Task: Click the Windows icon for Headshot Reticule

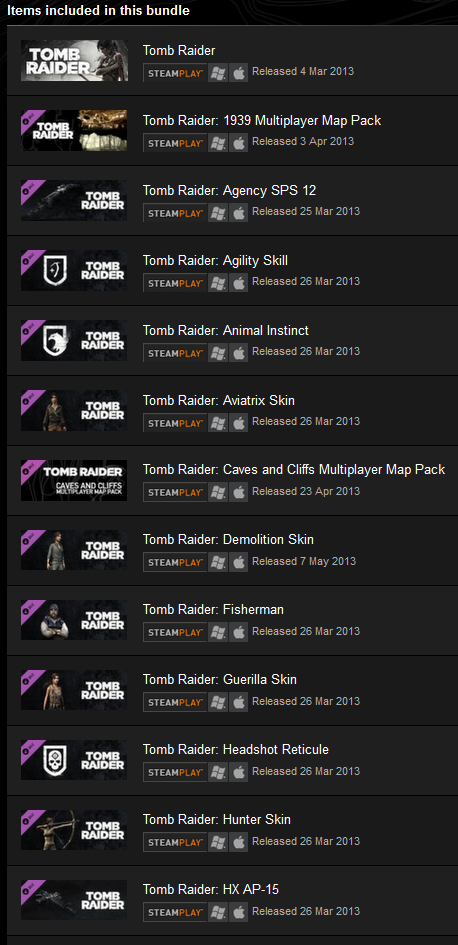Action: tap(218, 772)
